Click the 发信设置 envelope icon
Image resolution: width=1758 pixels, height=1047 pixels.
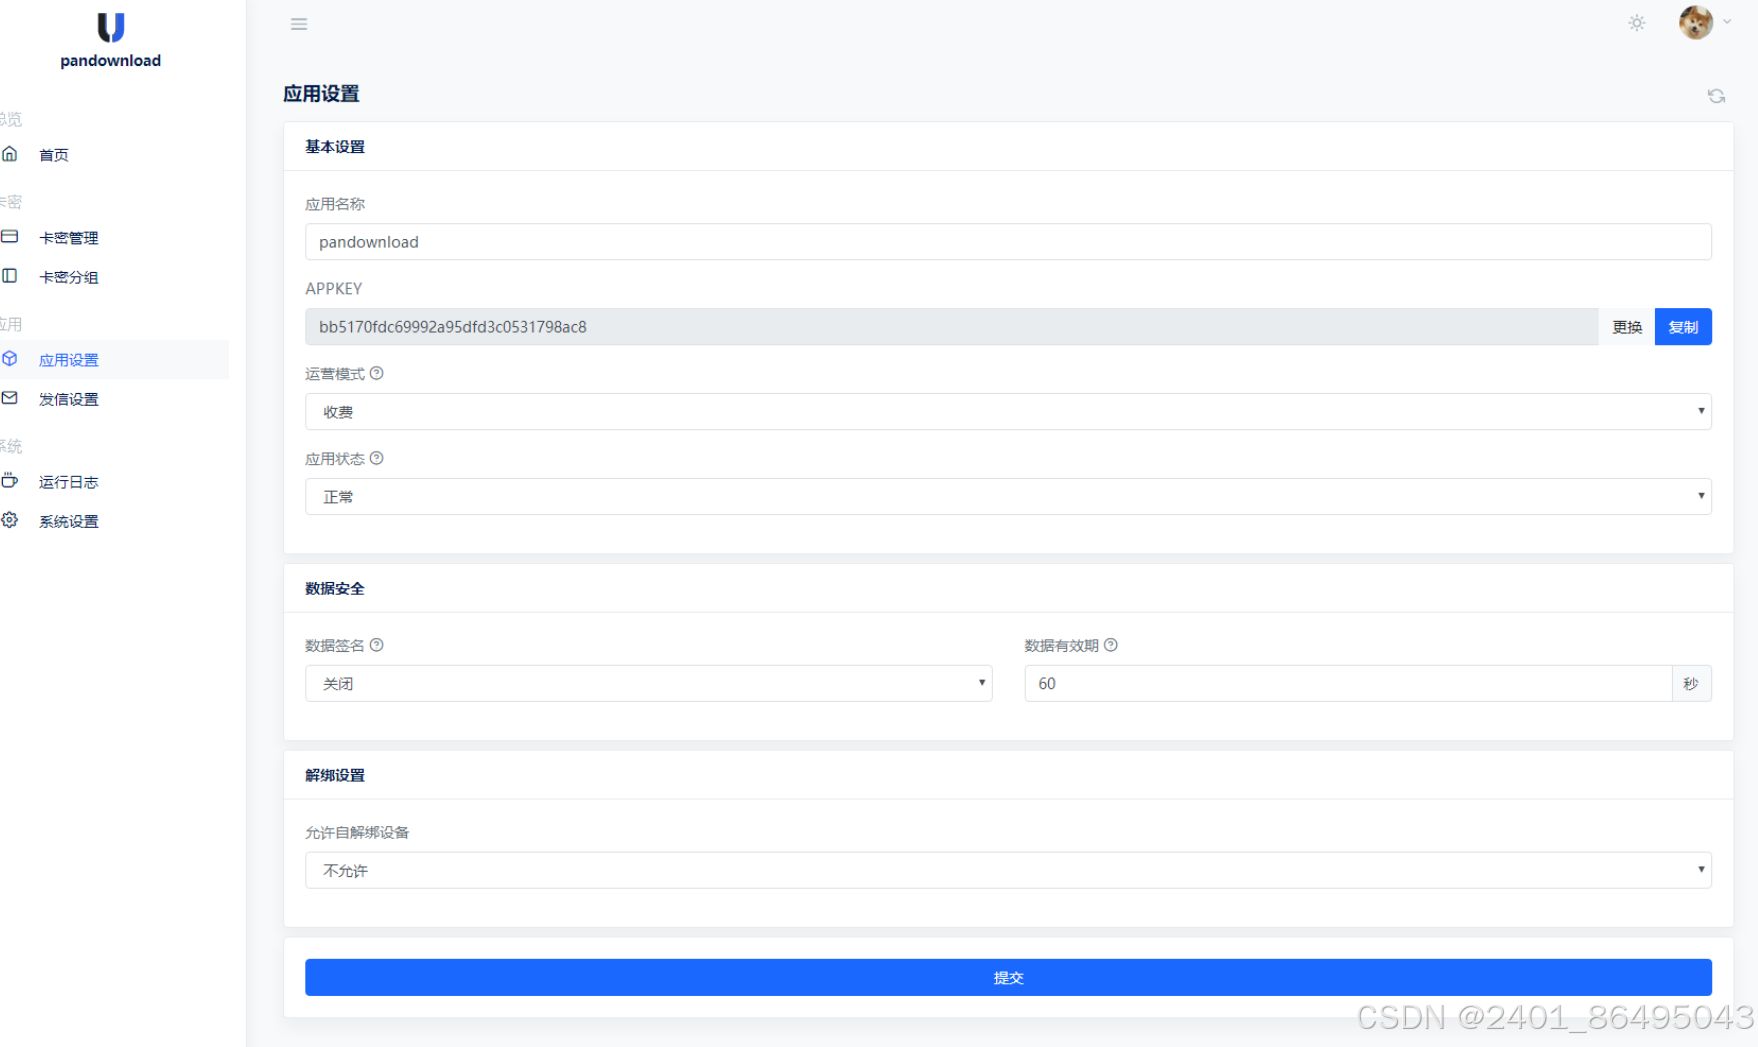click(10, 398)
